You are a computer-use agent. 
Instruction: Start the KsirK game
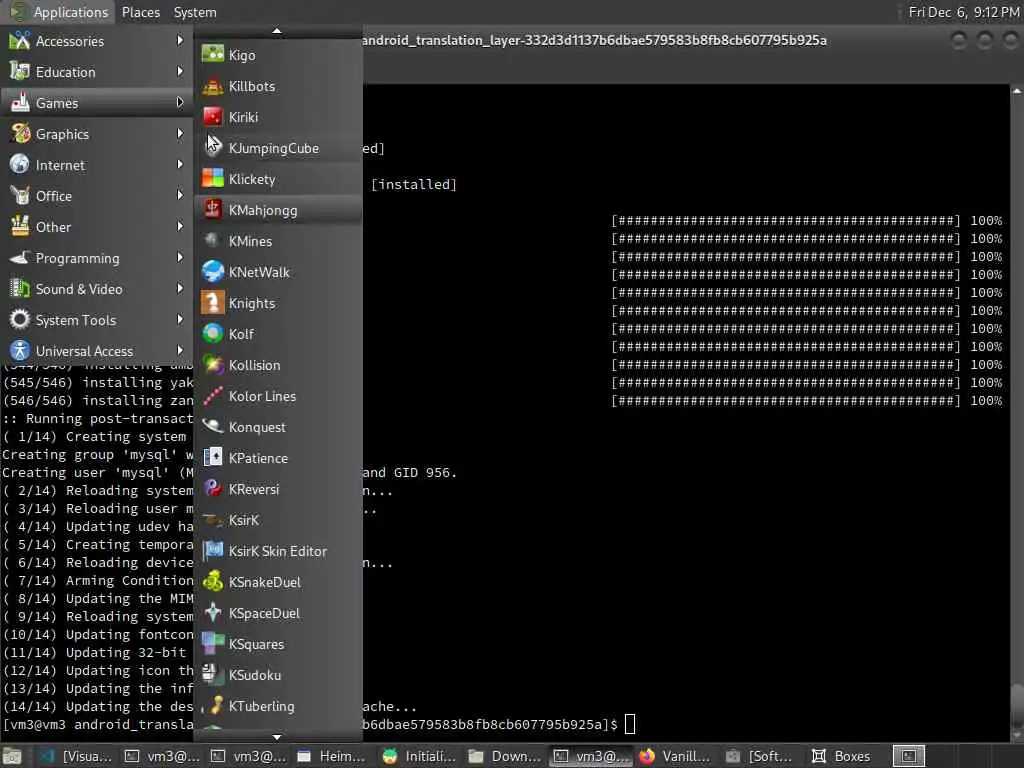pyautogui.click(x=278, y=520)
